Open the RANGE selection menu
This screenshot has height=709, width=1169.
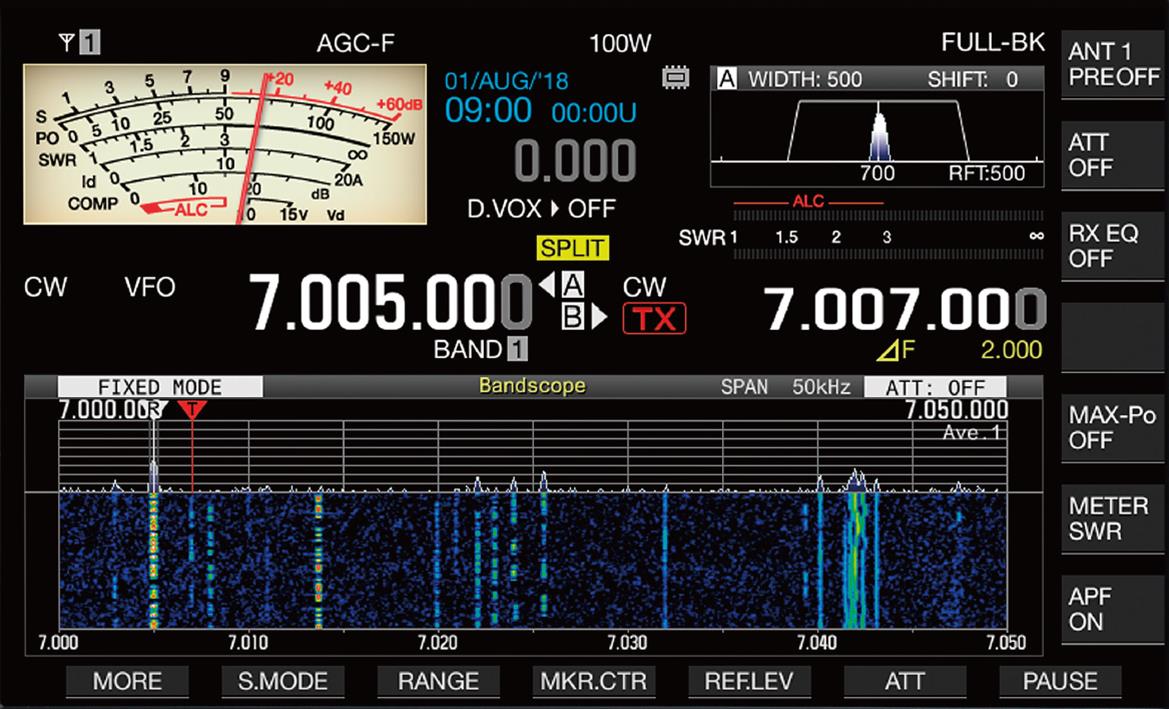pyautogui.click(x=438, y=681)
